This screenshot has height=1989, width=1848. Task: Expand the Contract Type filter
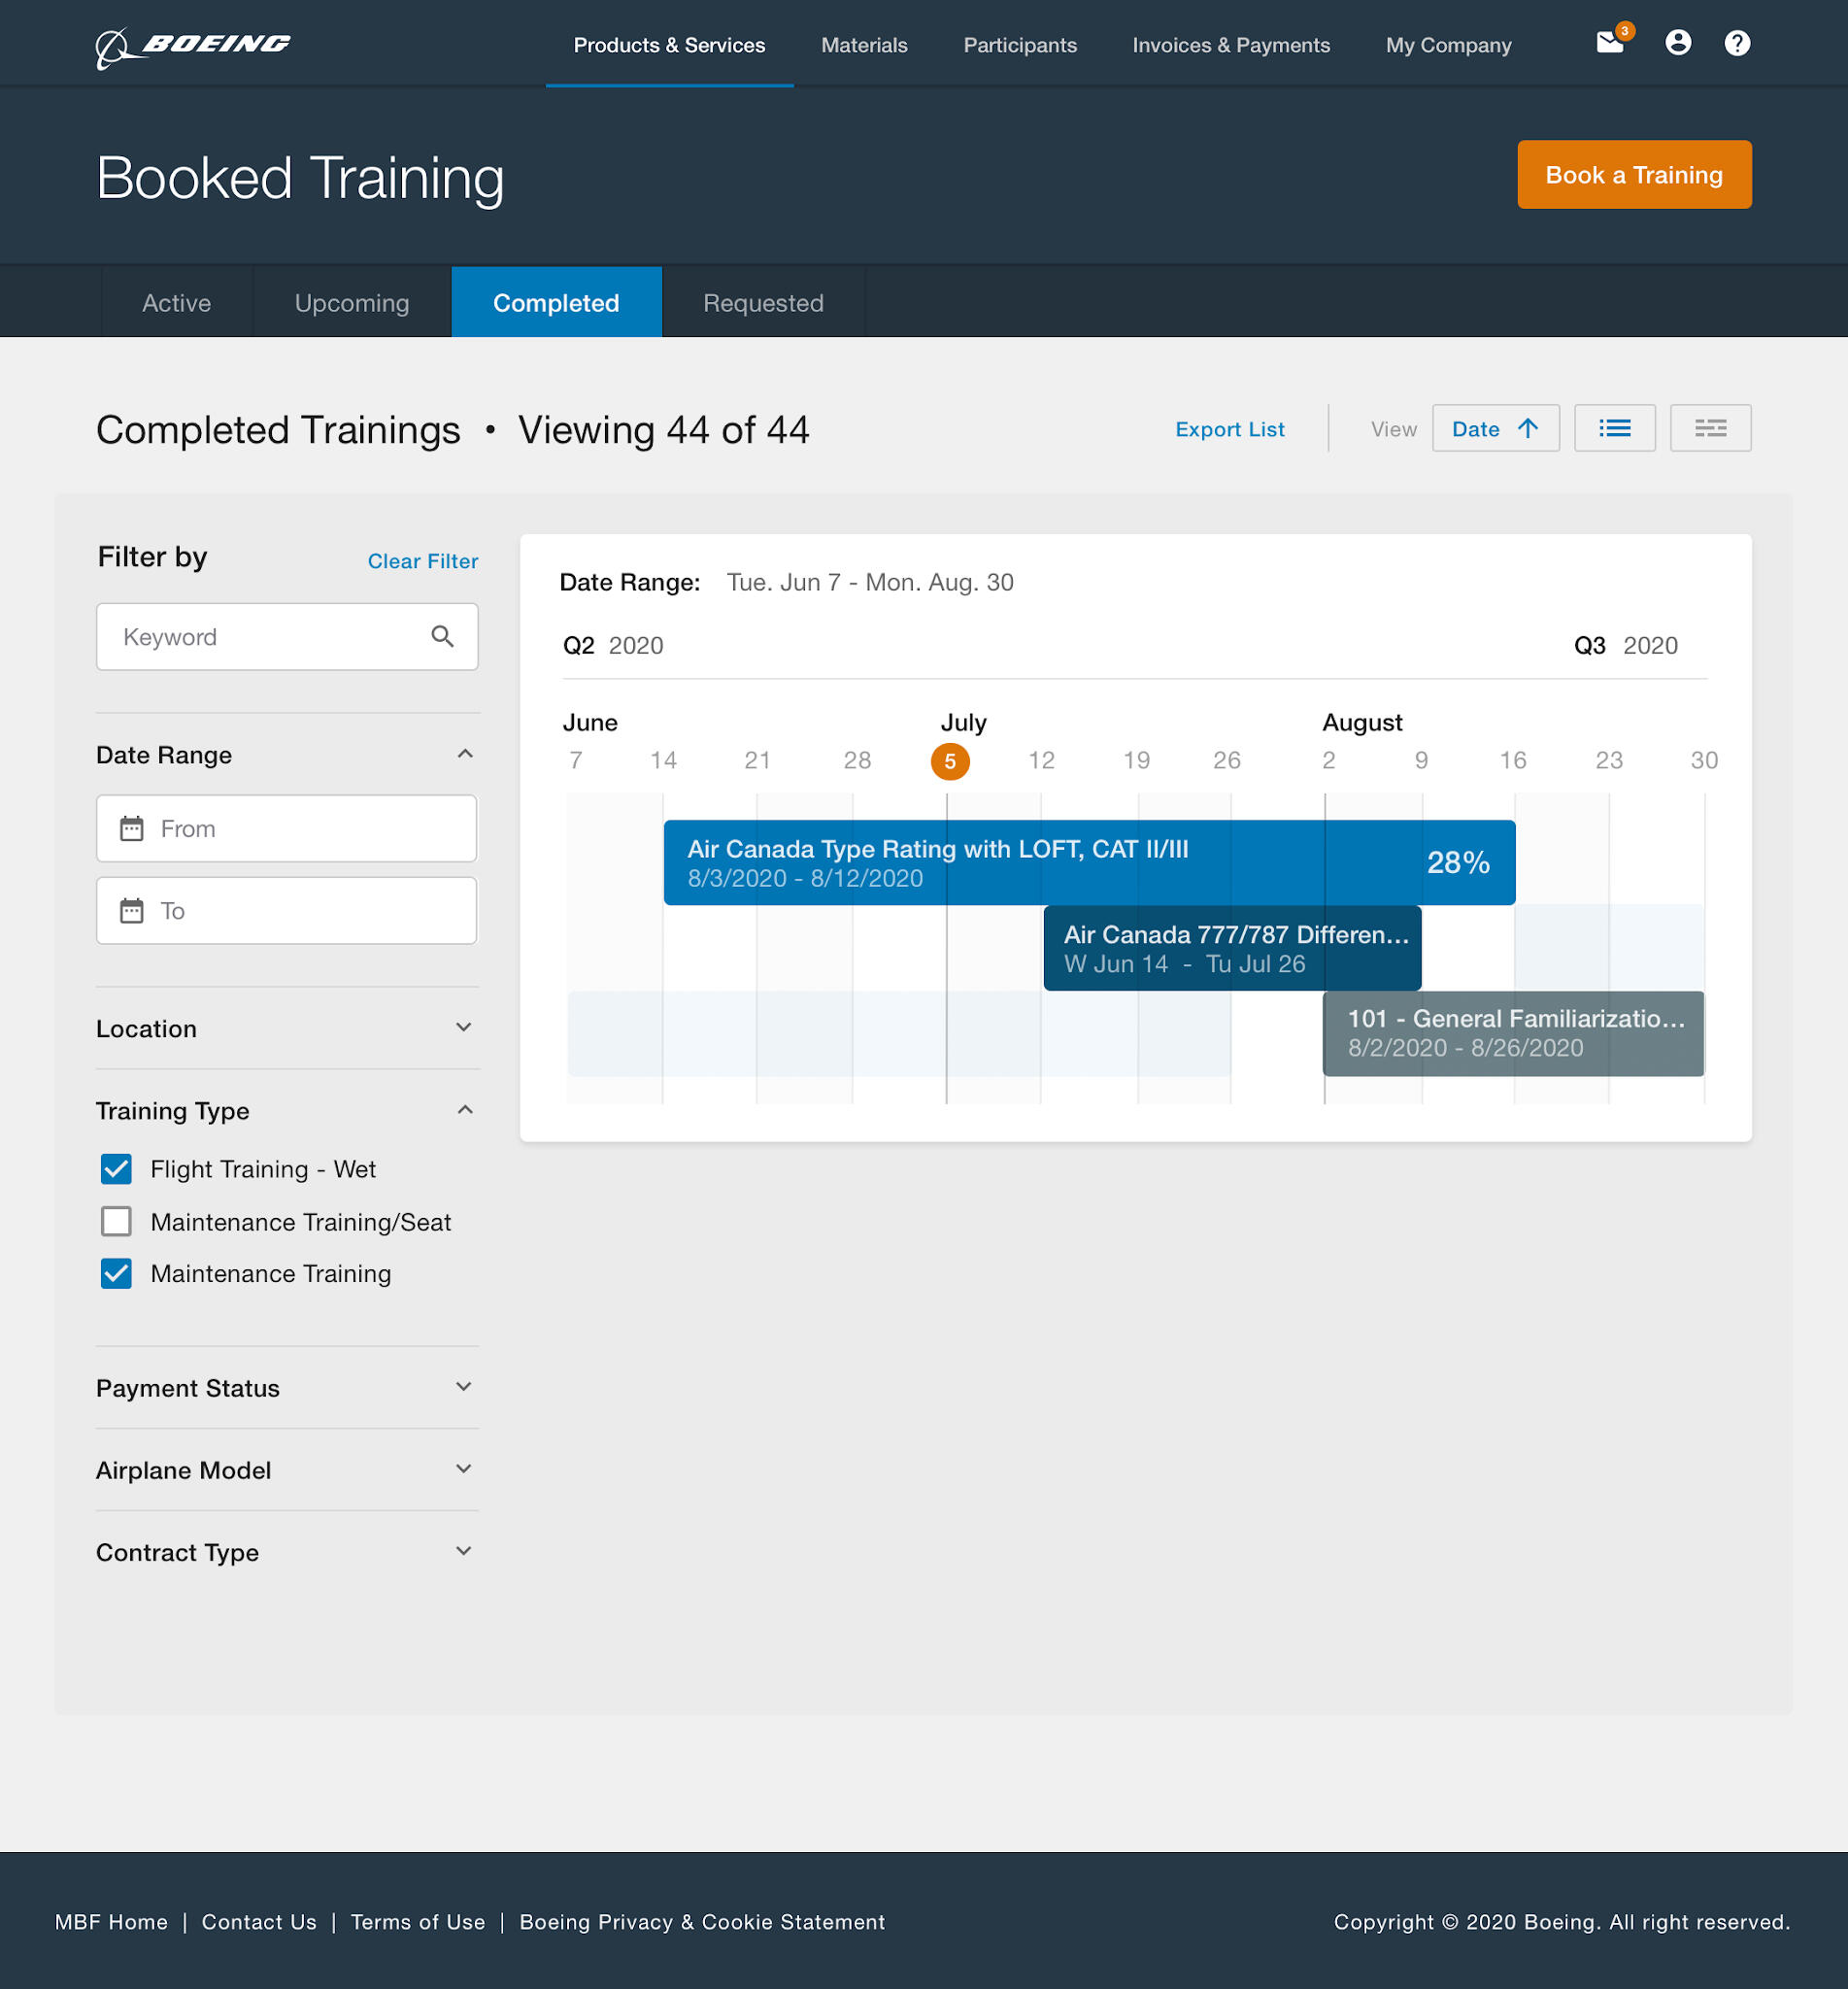(464, 1551)
